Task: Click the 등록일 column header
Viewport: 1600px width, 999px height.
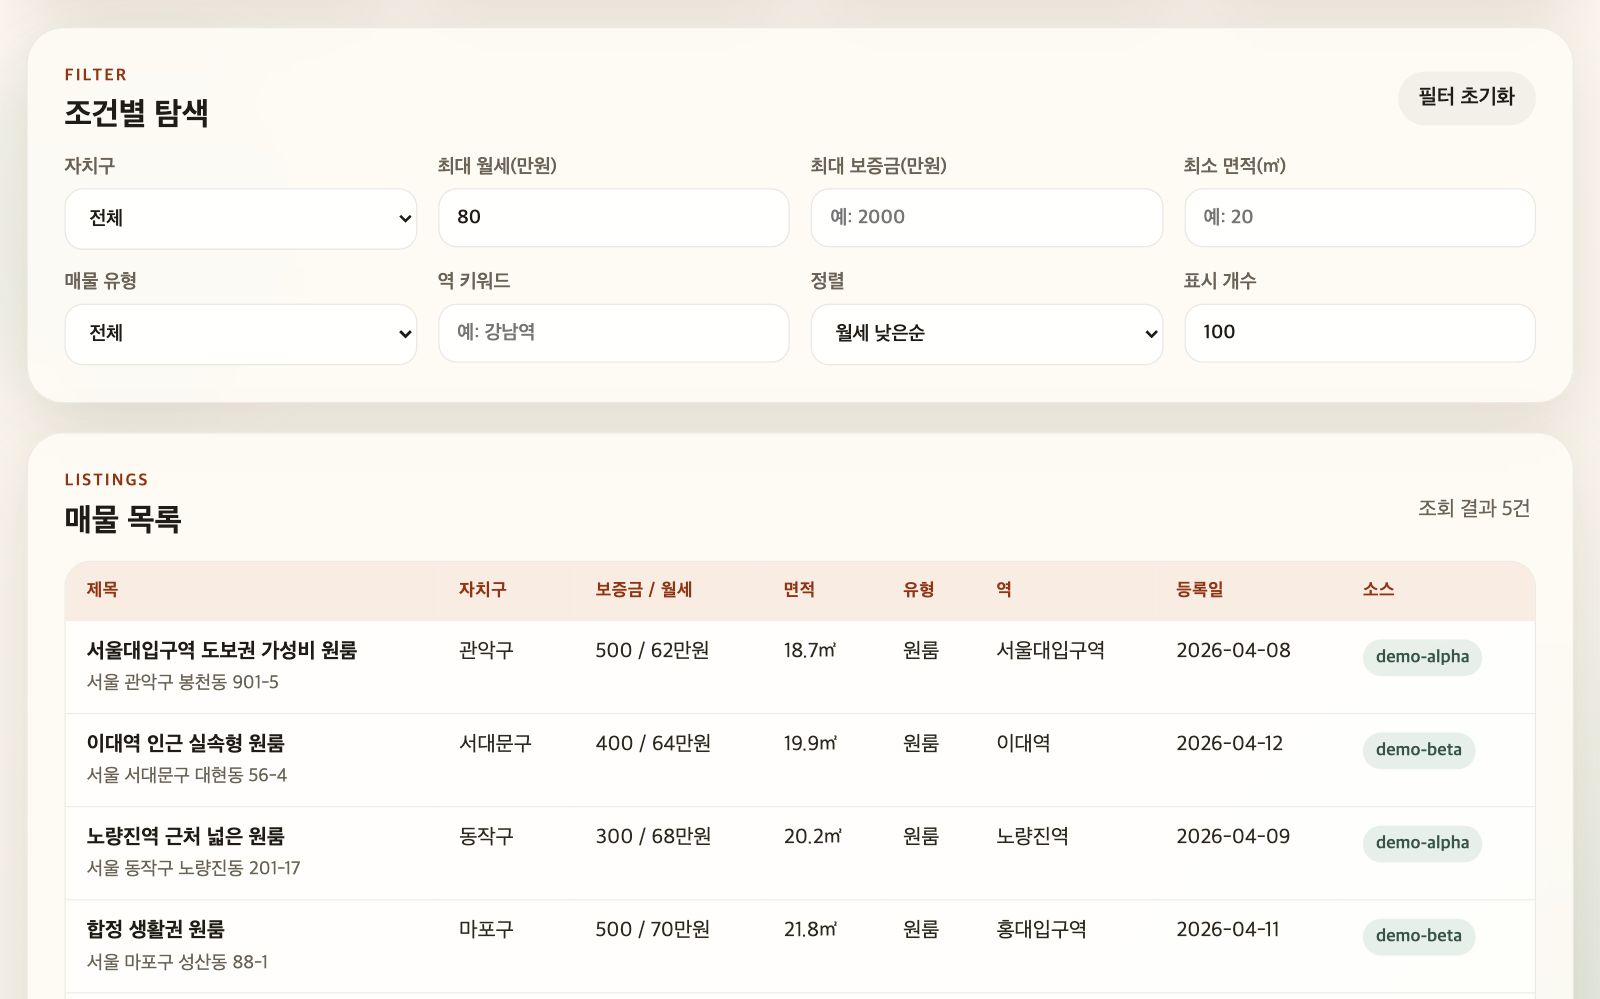Action: click(x=1200, y=590)
